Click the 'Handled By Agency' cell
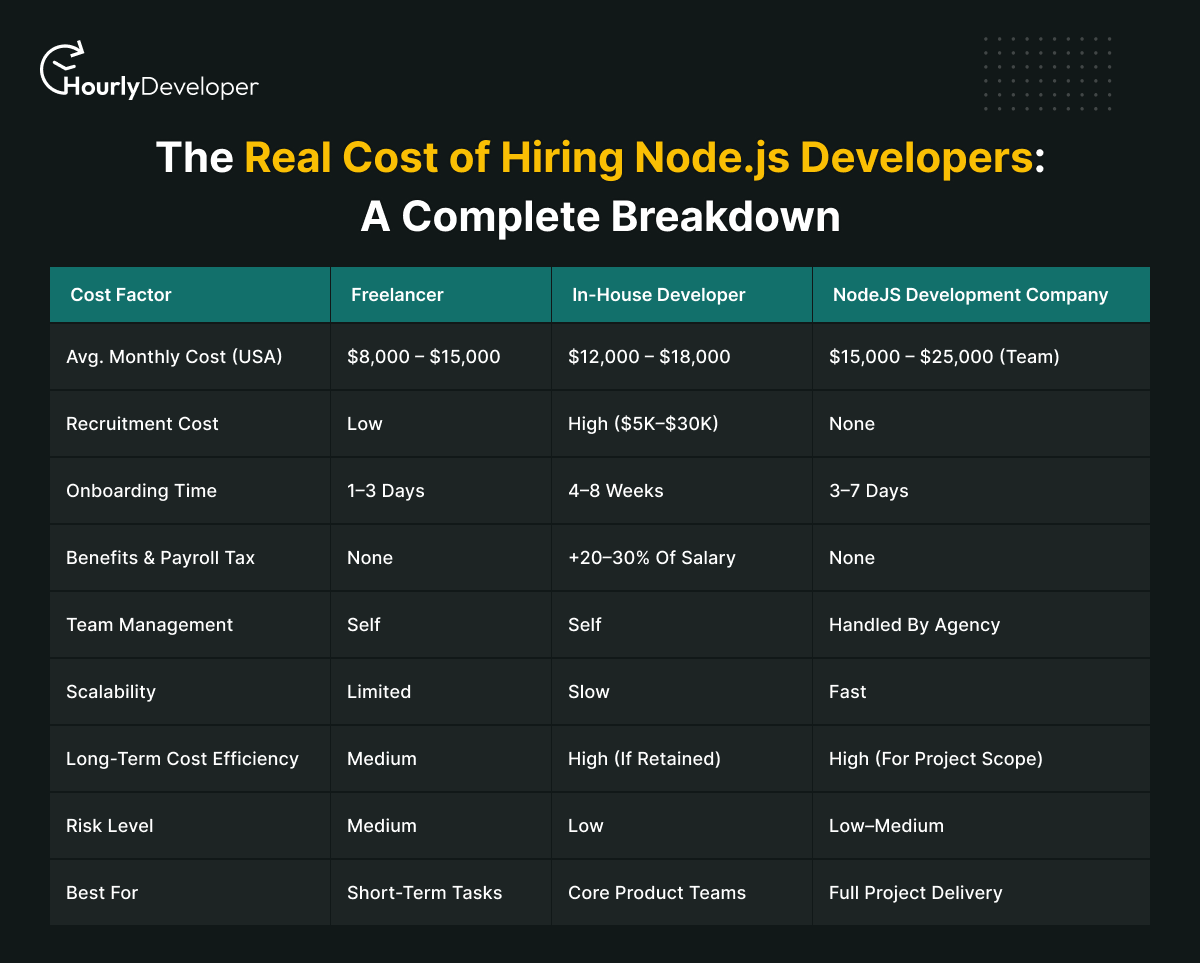This screenshot has height=963, width=1200. click(914, 625)
